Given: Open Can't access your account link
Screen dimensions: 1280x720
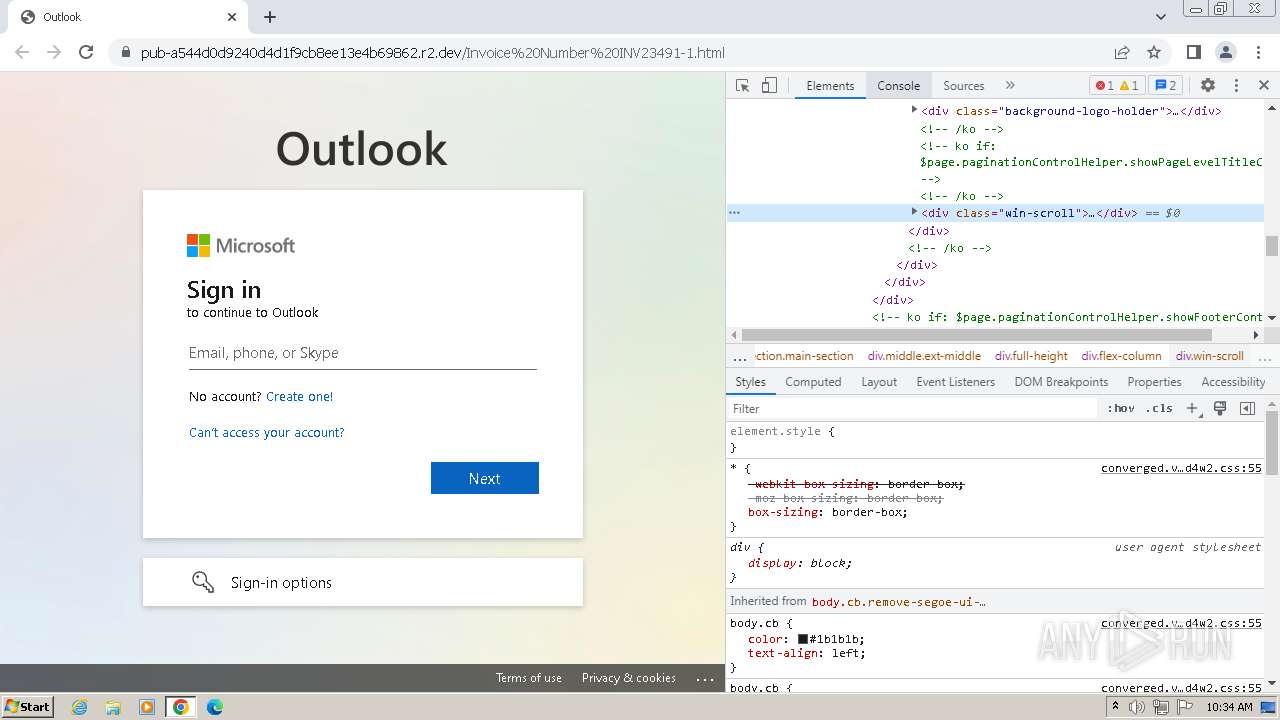Looking at the screenshot, I should 266,433.
